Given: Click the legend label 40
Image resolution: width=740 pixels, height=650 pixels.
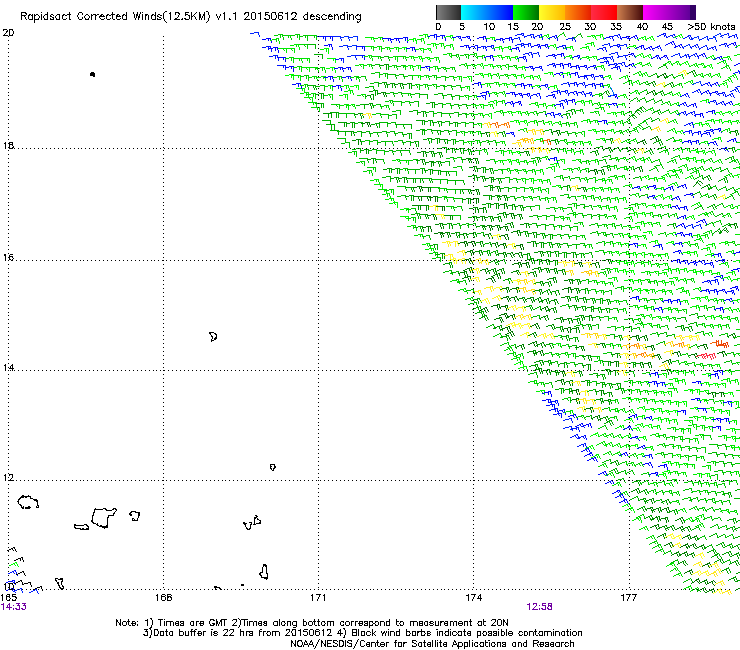Looking at the screenshot, I should click(642, 27).
